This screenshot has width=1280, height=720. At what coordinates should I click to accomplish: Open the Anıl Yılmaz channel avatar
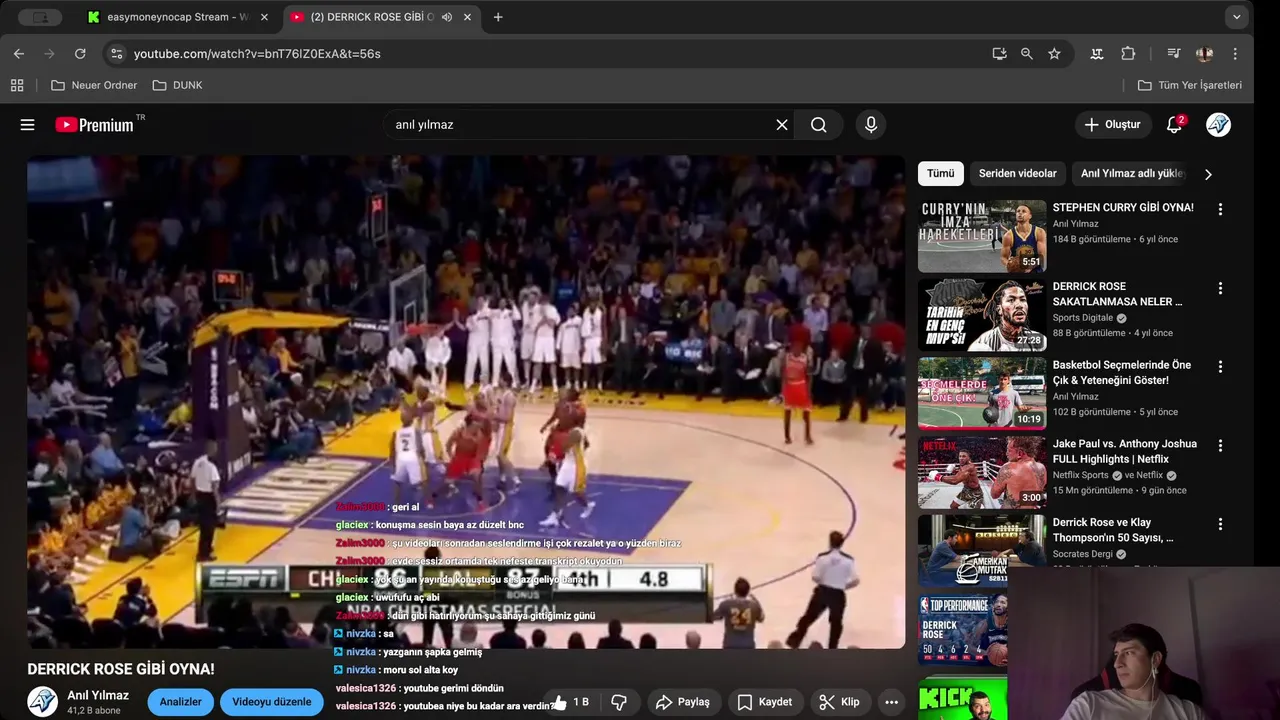[x=42, y=702]
